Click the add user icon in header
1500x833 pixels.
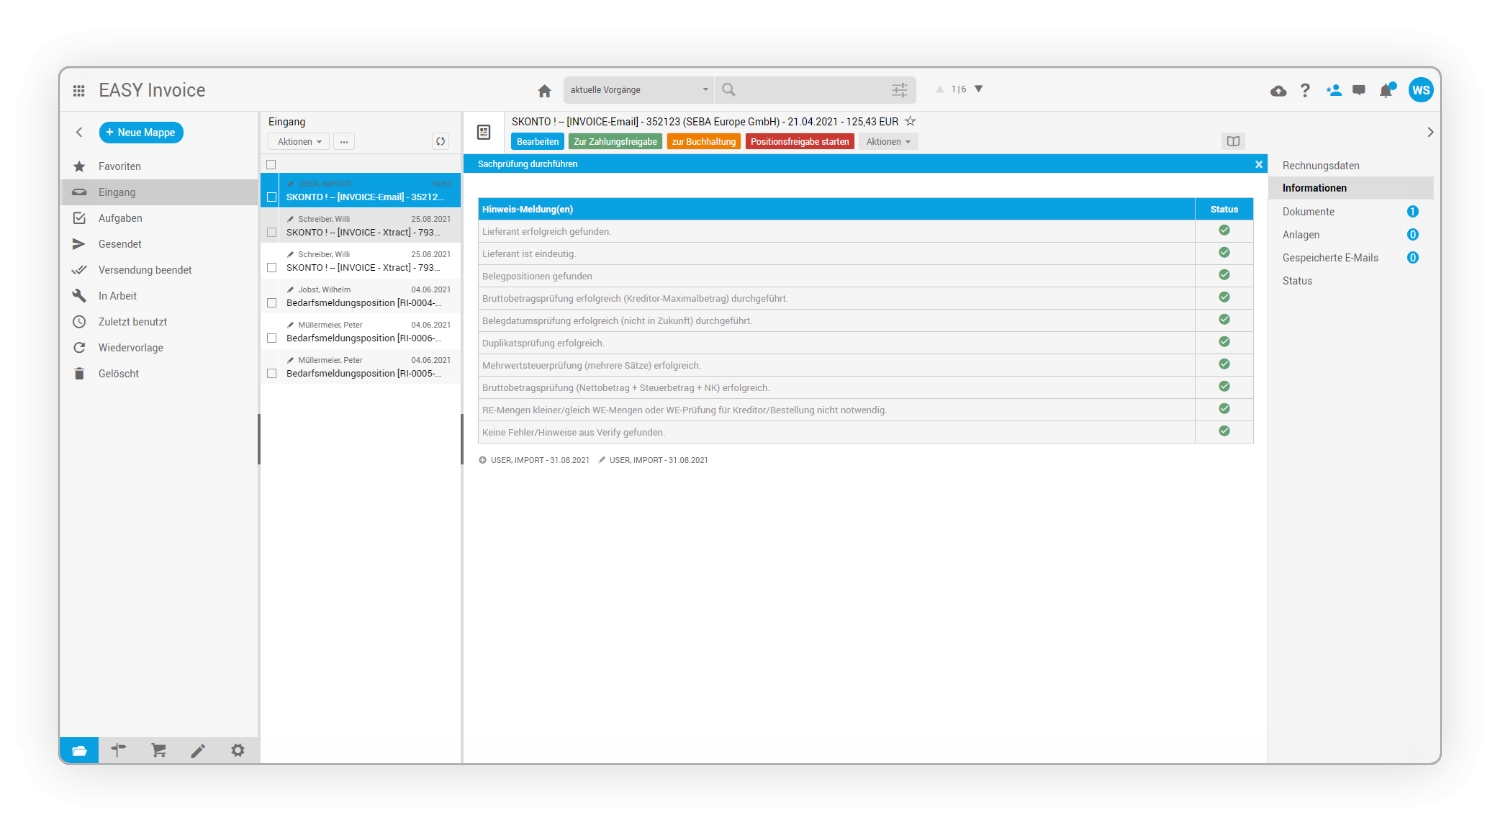click(1333, 90)
